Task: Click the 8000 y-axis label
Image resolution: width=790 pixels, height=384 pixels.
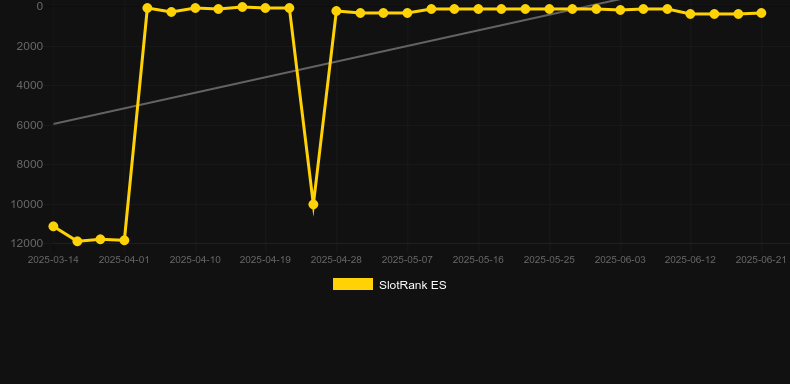Action: point(30,165)
